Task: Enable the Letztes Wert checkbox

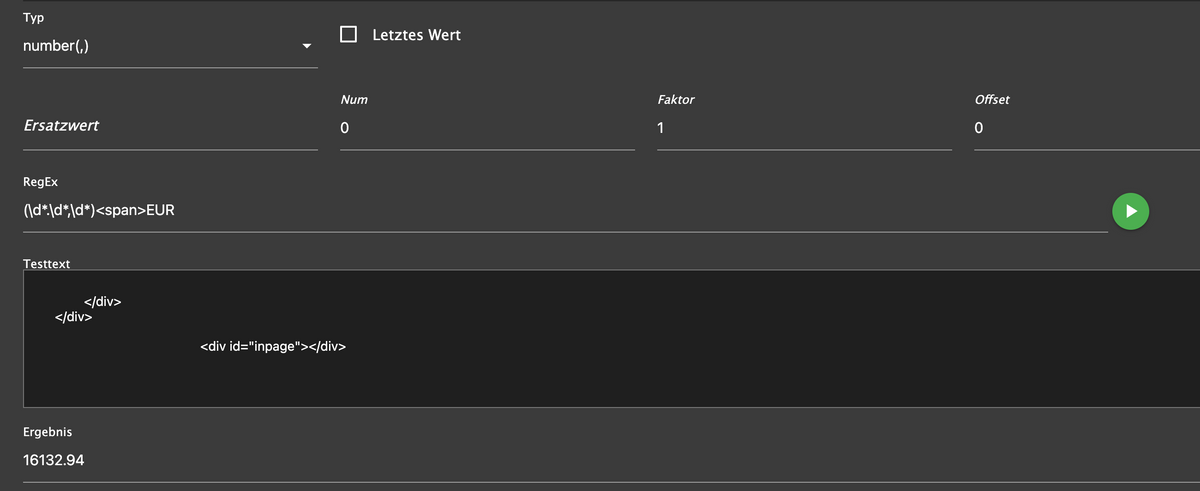Action: [349, 34]
